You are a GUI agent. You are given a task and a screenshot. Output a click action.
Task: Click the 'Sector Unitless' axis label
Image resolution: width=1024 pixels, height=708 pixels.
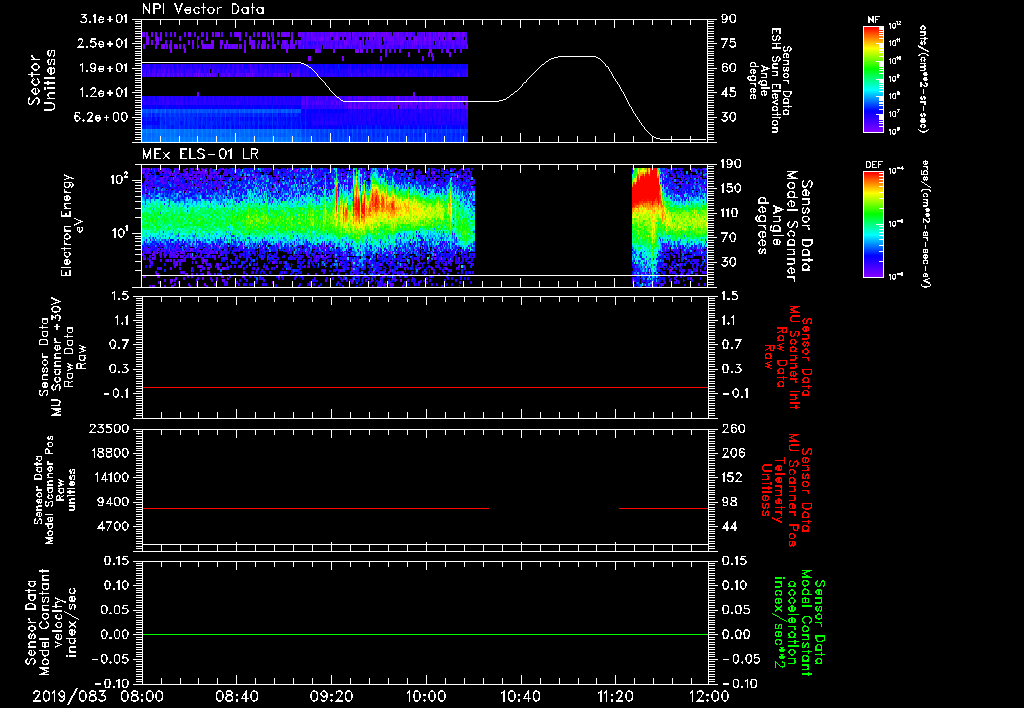point(42,80)
